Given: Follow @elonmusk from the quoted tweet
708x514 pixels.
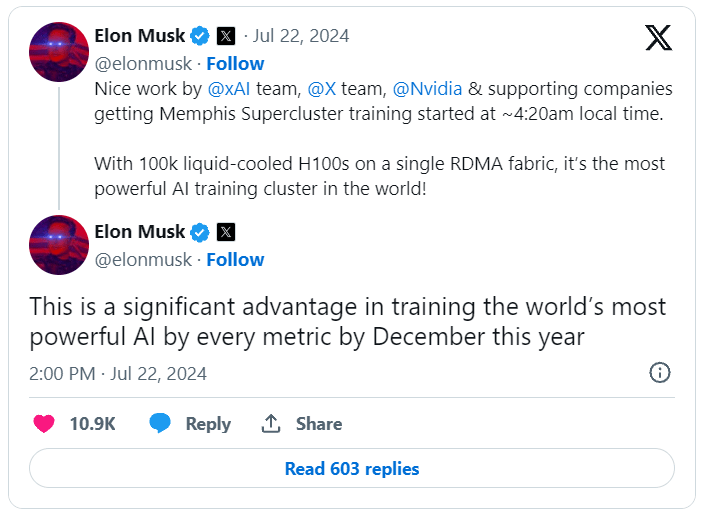Looking at the screenshot, I should pyautogui.click(x=235, y=64).
